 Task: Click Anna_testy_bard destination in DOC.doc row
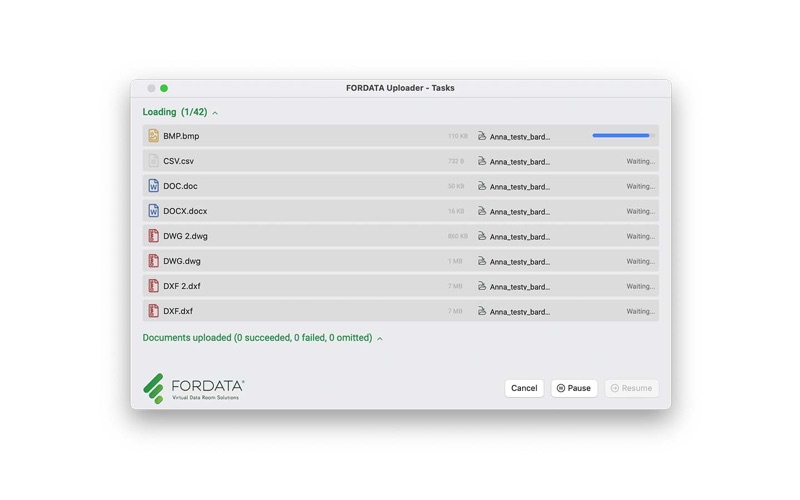(x=520, y=187)
